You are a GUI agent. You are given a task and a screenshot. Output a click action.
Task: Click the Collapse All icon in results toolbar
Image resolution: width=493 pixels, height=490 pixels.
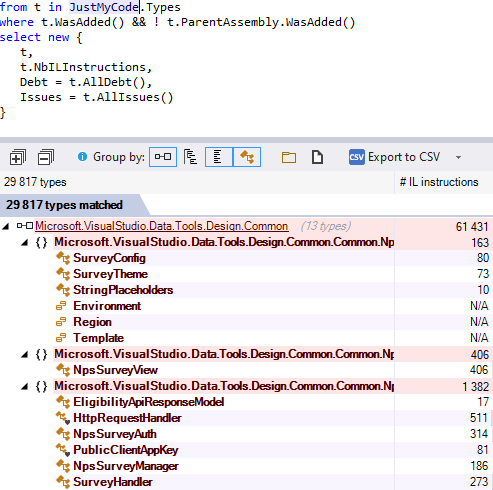pos(46,157)
